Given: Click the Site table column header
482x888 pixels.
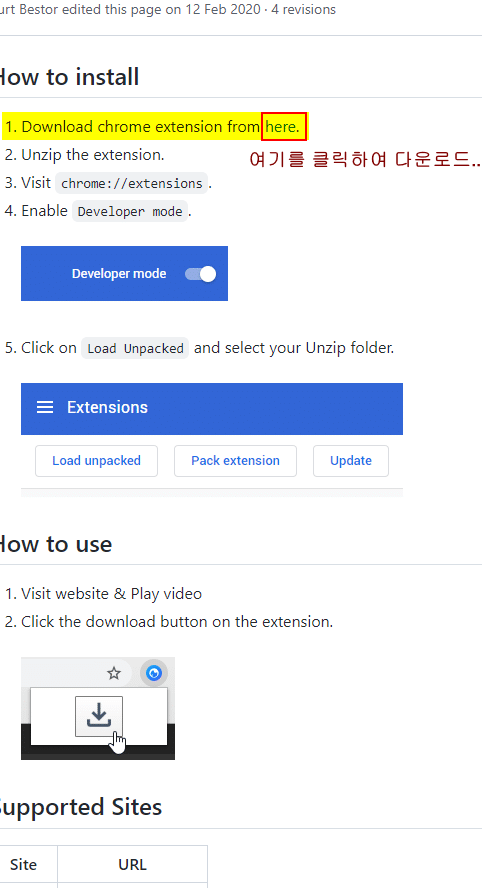Looking at the screenshot, I should 24,865.
